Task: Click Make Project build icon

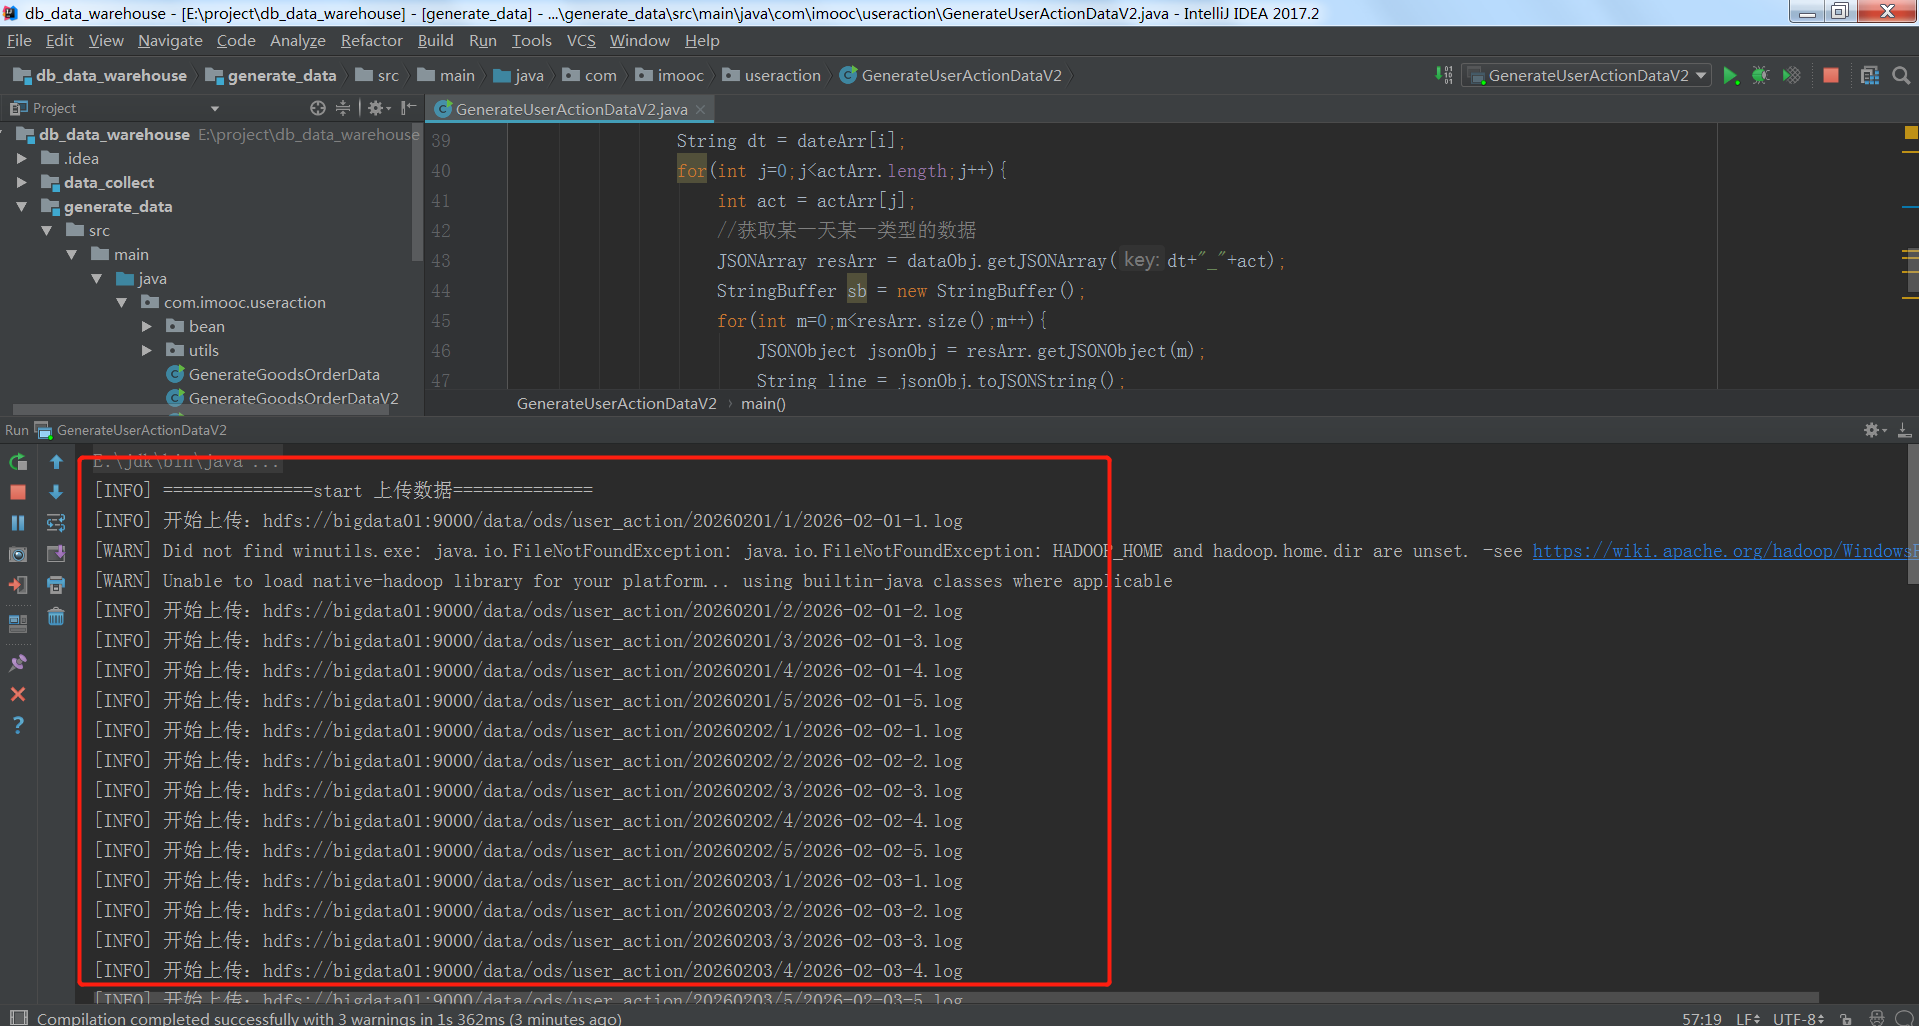Action: coord(1443,75)
